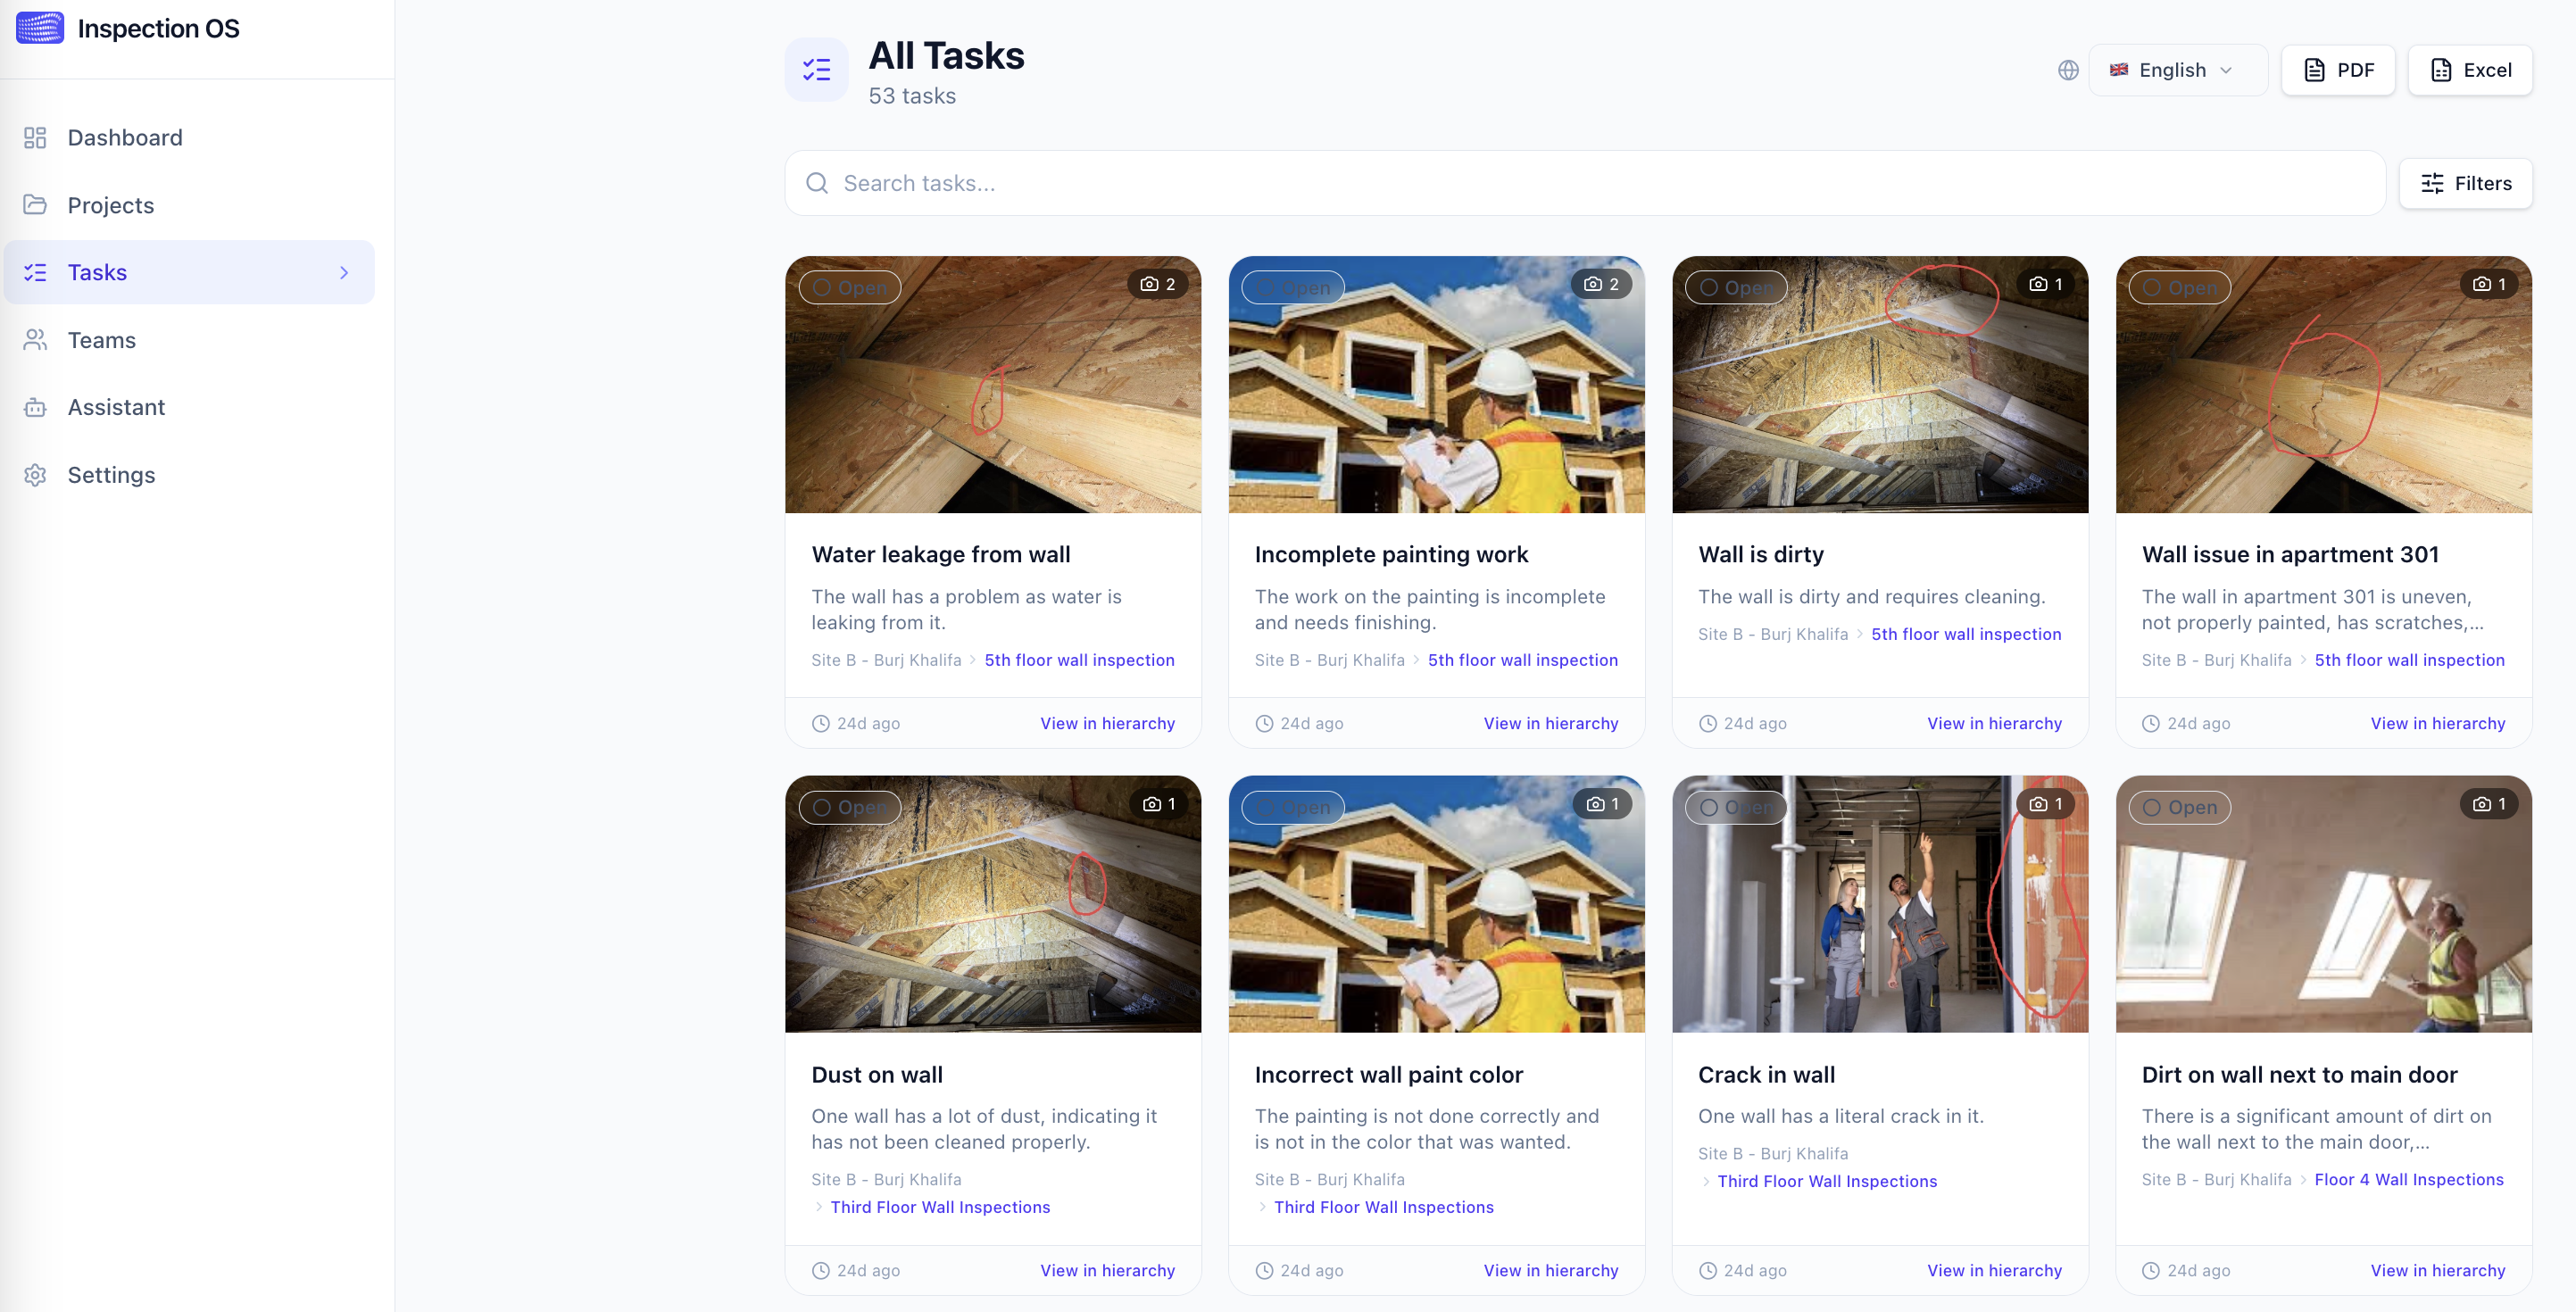This screenshot has width=2576, height=1312.
Task: Click the Settings gear icon
Action: (35, 475)
